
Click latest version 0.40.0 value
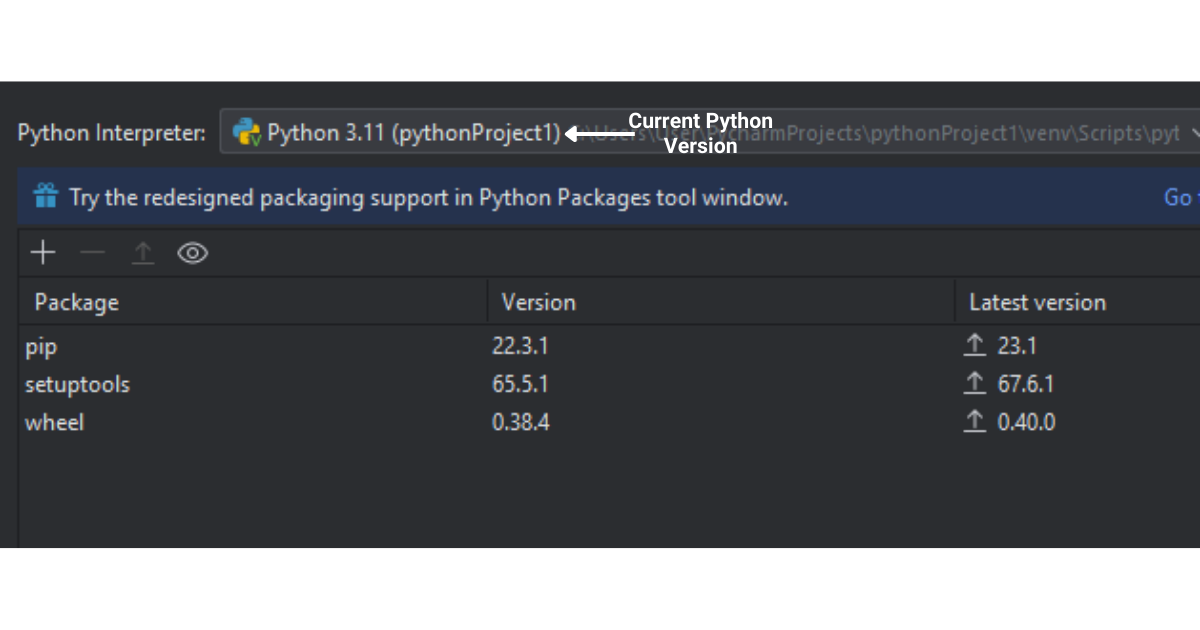tap(1026, 422)
